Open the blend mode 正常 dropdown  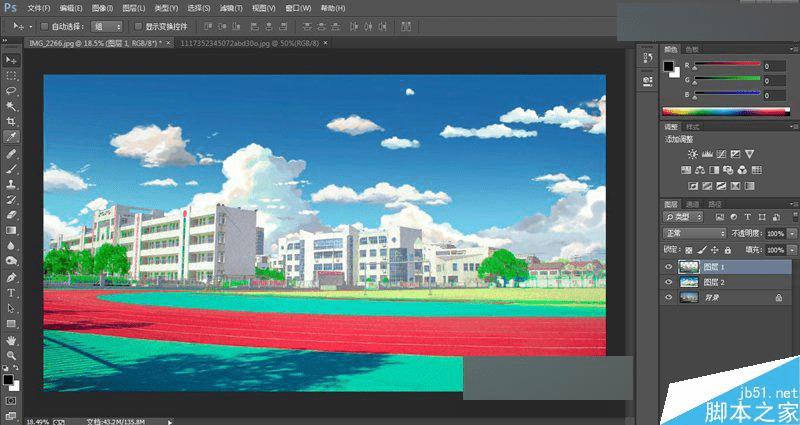pos(694,233)
